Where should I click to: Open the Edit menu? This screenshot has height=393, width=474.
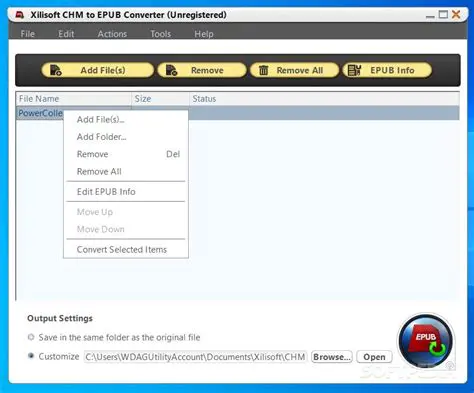pos(66,34)
